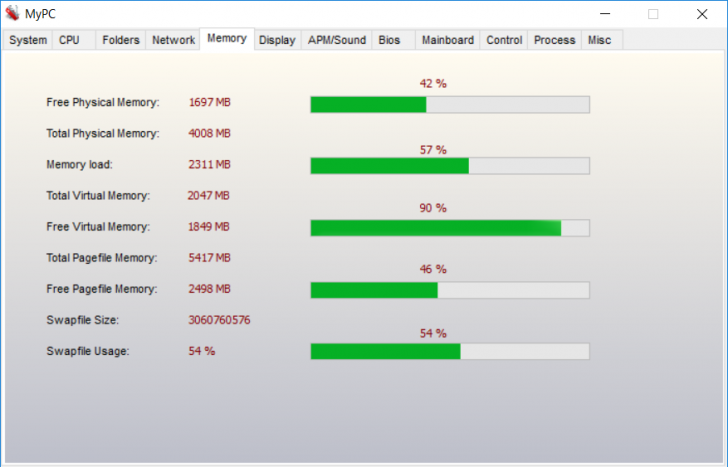Click the "Memory load:" label

tap(79, 165)
